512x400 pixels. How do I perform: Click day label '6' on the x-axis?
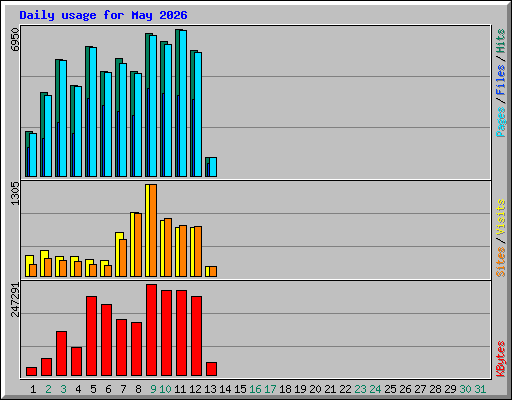[108, 389]
